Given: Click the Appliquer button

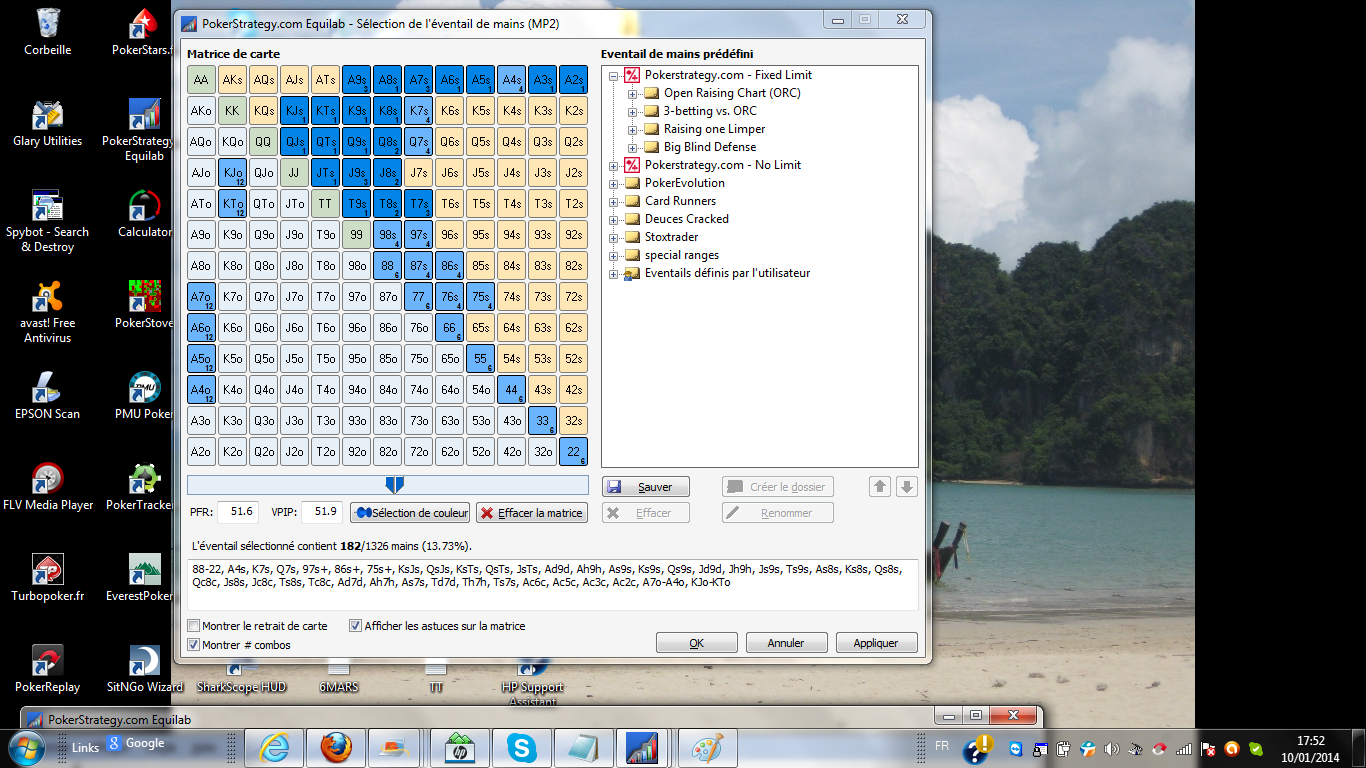Looking at the screenshot, I should coord(876,643).
